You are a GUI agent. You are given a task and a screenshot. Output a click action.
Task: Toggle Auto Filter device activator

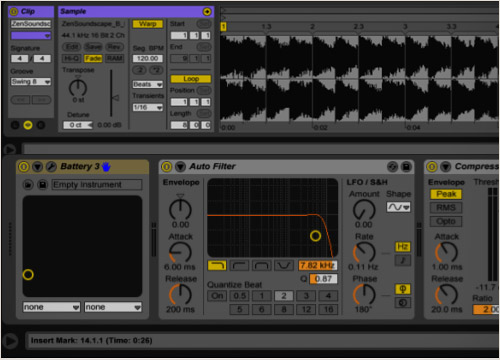167,166
